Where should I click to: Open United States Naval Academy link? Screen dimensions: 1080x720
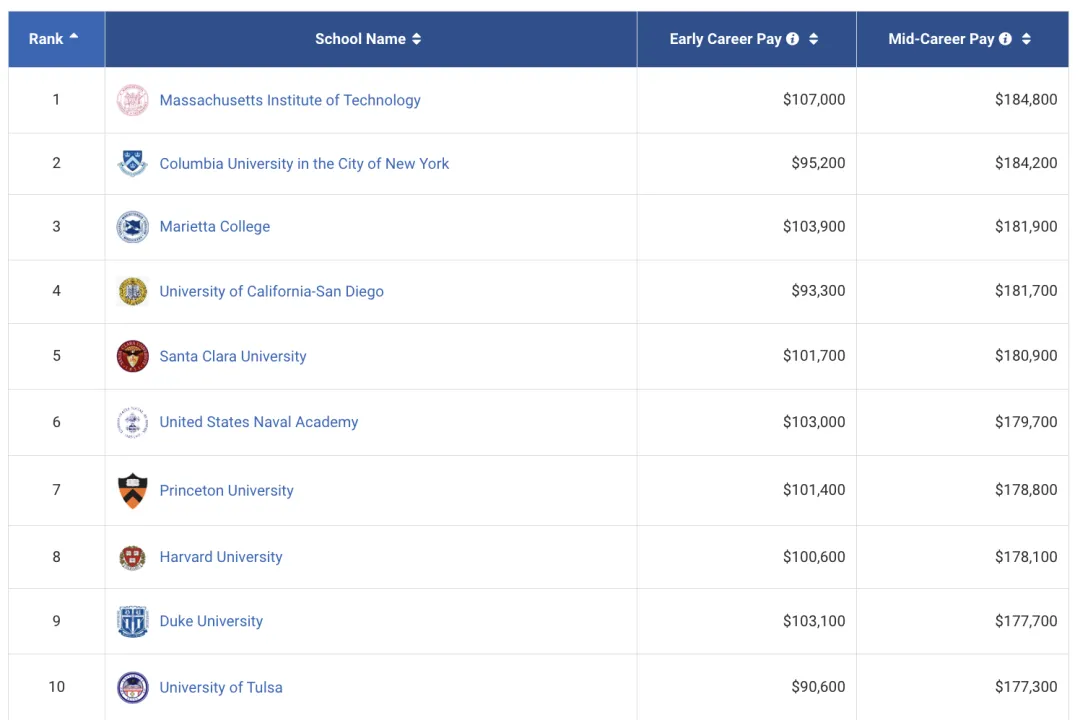[x=259, y=422]
